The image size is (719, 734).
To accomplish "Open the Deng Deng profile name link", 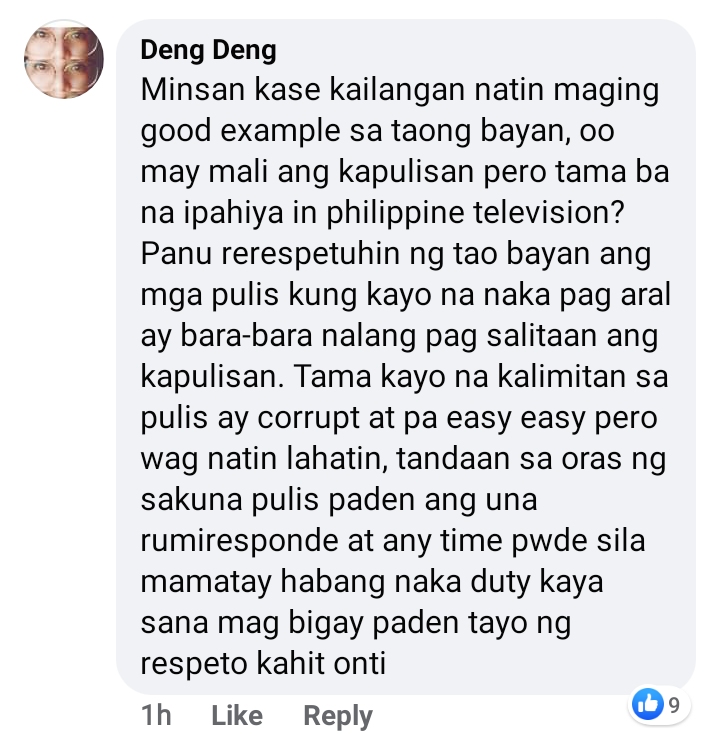I will pos(208,50).
